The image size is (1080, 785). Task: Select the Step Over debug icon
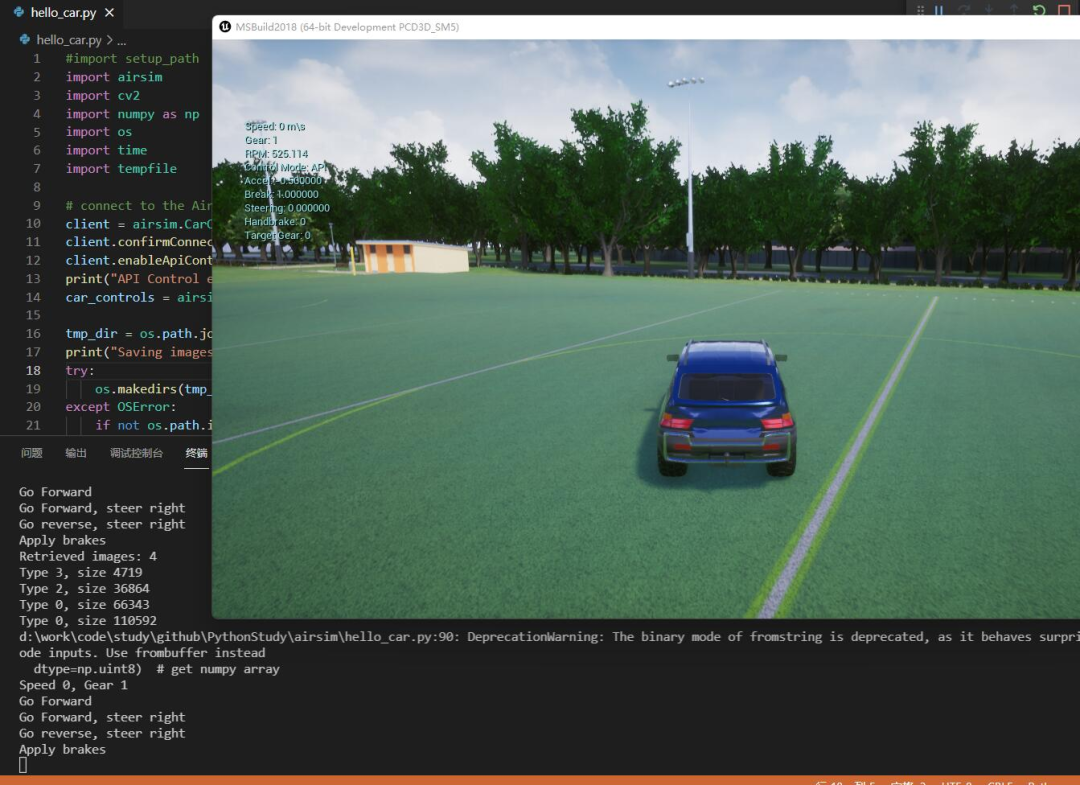[x=964, y=9]
